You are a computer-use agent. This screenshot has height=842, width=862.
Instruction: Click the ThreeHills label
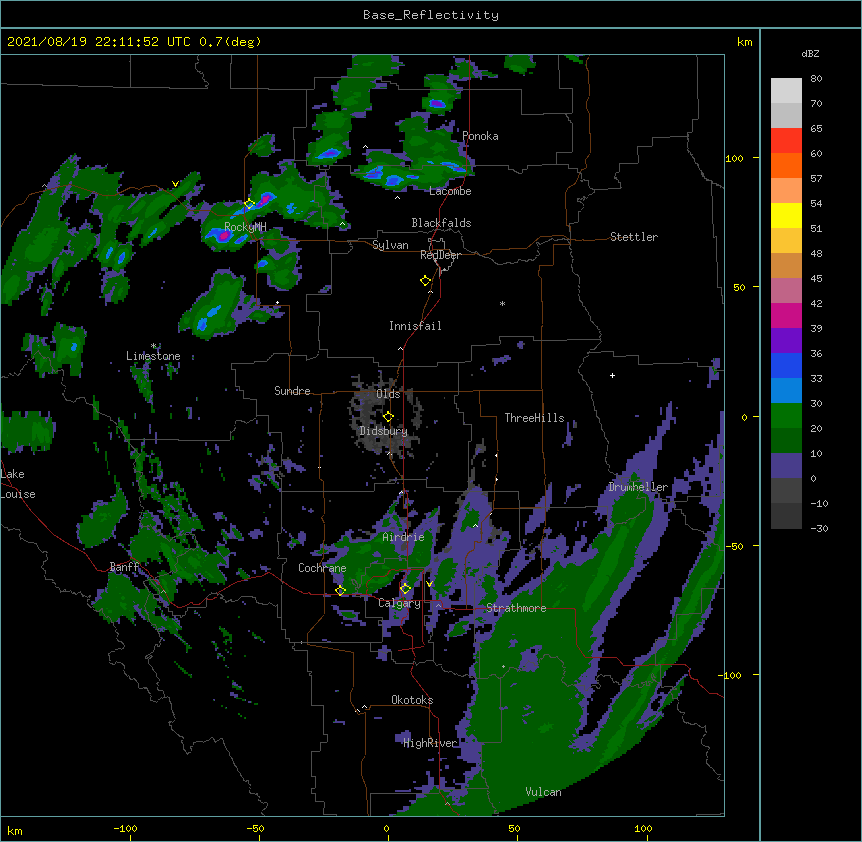(534, 418)
